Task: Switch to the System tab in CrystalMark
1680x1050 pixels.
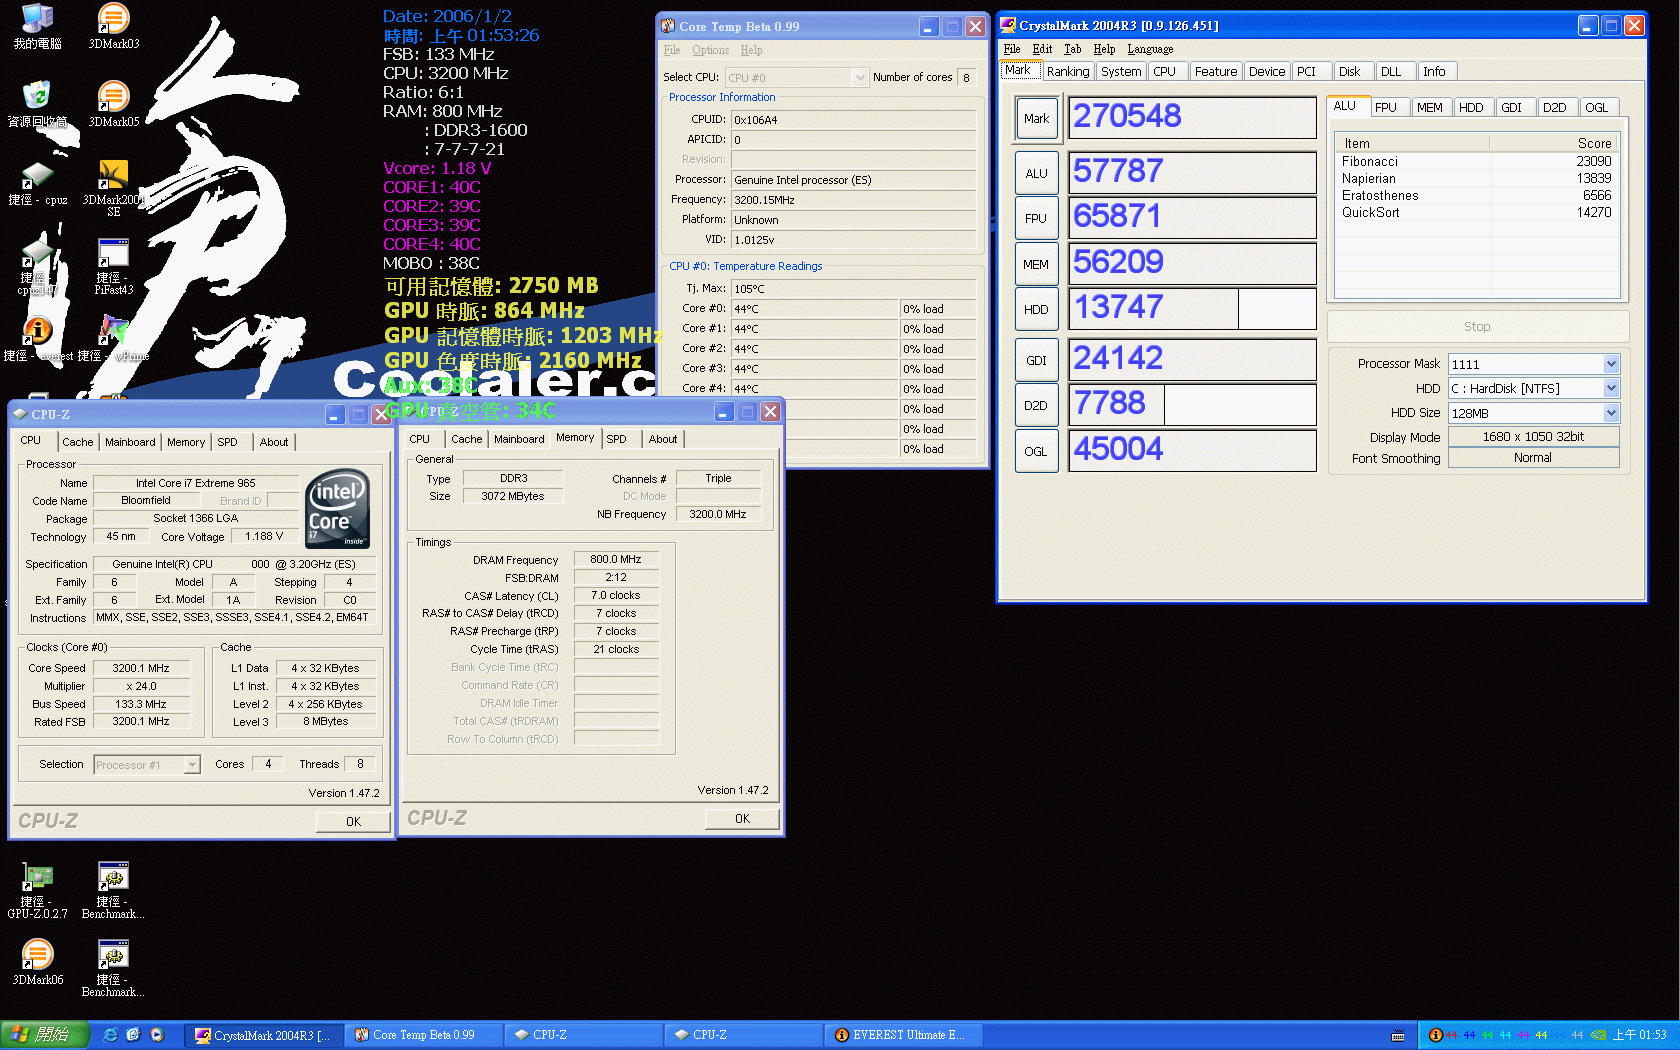Action: 1121,71
